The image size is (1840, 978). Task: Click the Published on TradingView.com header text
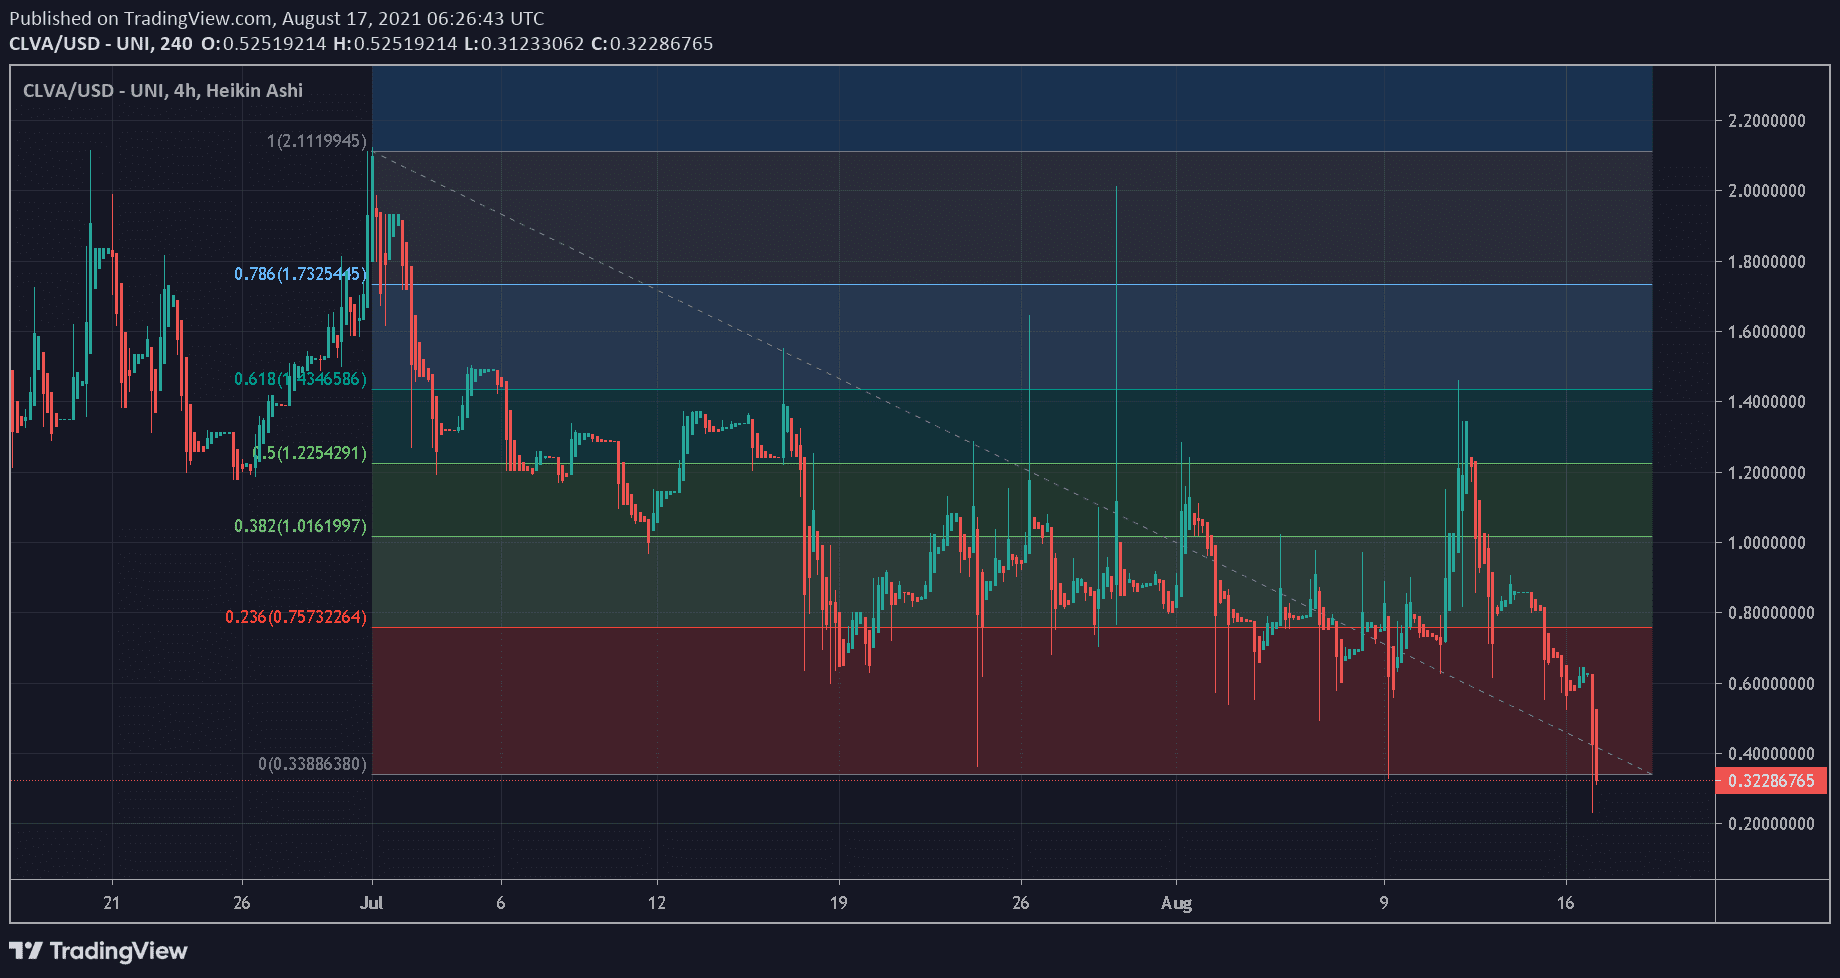pos(277,18)
